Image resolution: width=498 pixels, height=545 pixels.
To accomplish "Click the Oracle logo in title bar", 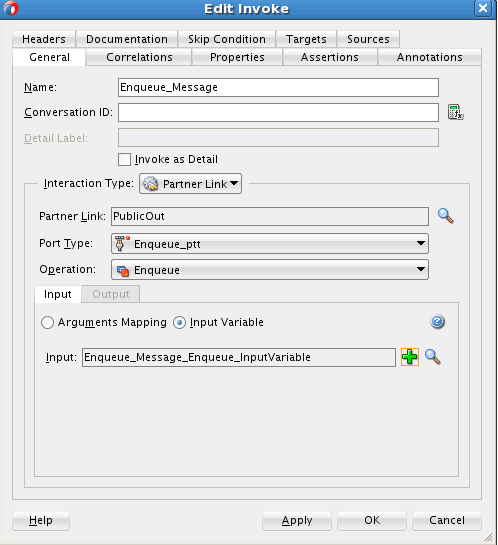I will (10, 8).
